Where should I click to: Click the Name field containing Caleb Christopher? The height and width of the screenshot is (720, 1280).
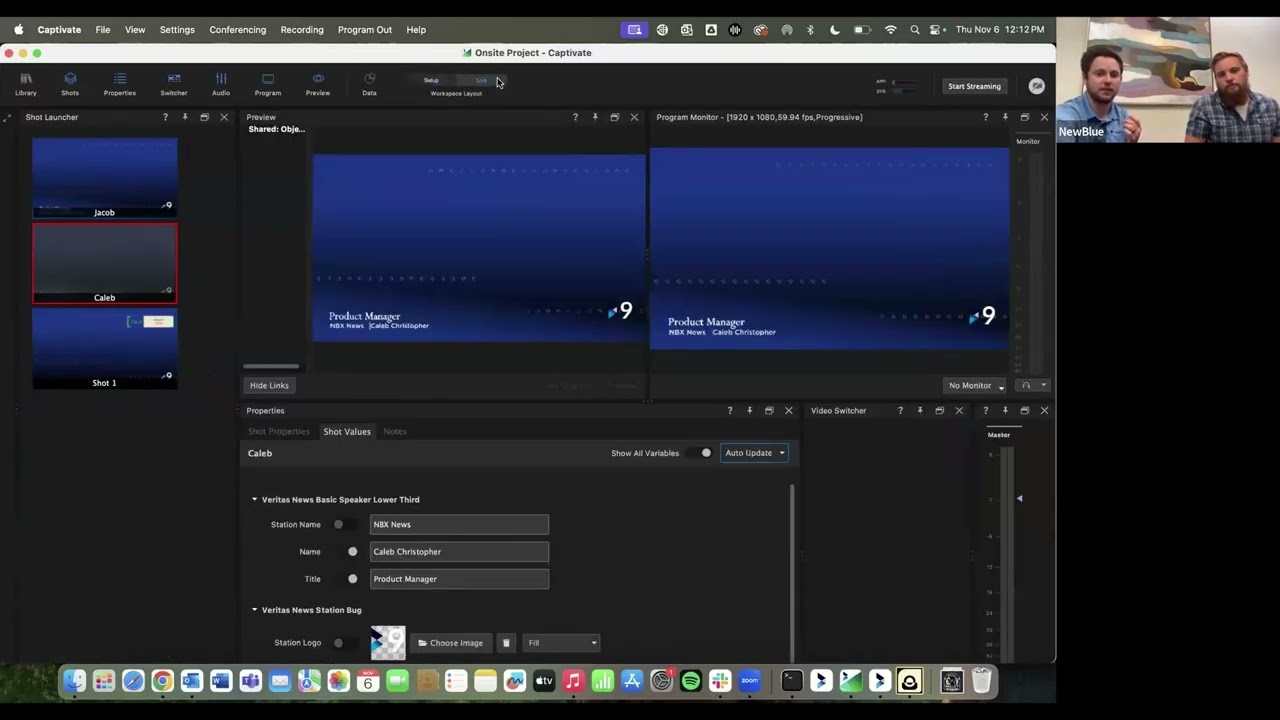click(x=459, y=551)
